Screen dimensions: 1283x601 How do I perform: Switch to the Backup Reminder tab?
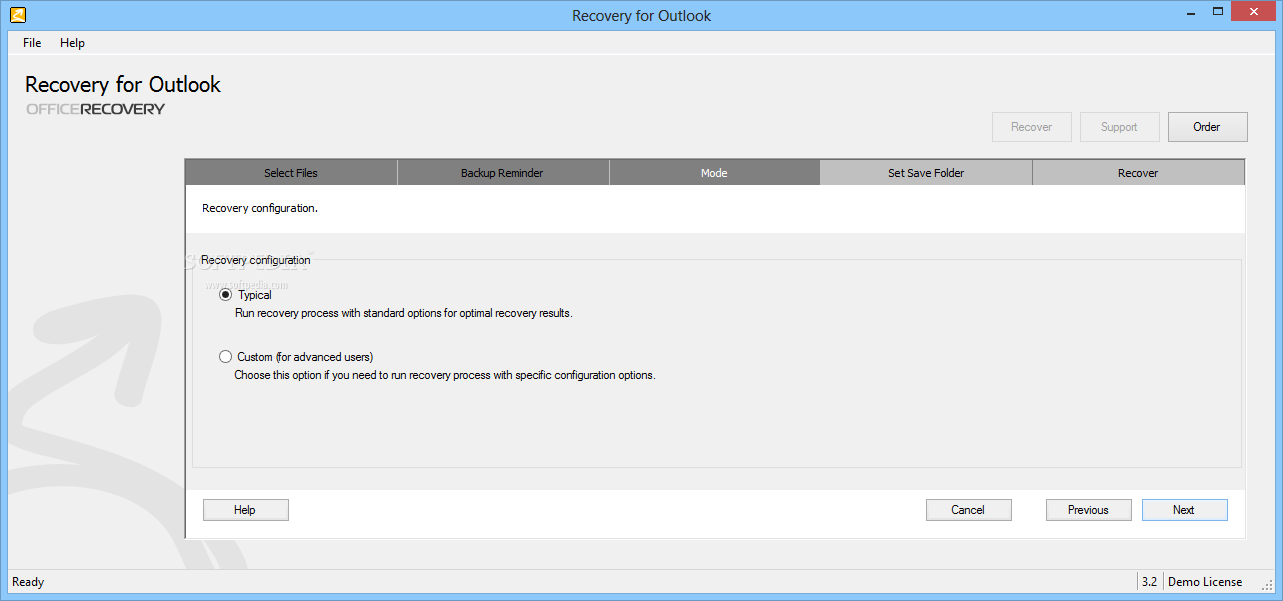(502, 173)
